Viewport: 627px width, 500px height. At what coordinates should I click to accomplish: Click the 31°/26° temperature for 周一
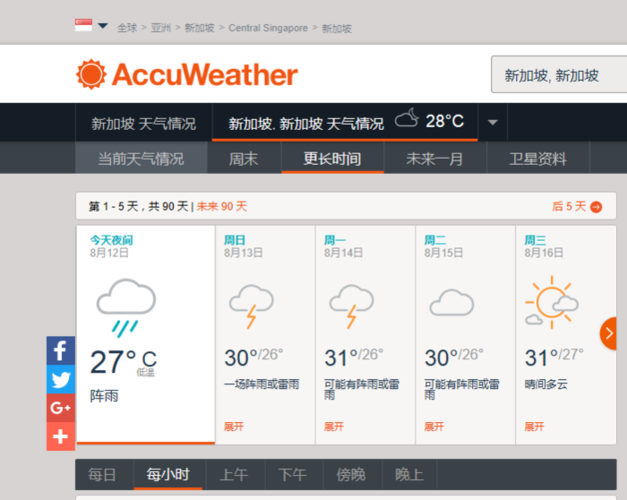[353, 357]
